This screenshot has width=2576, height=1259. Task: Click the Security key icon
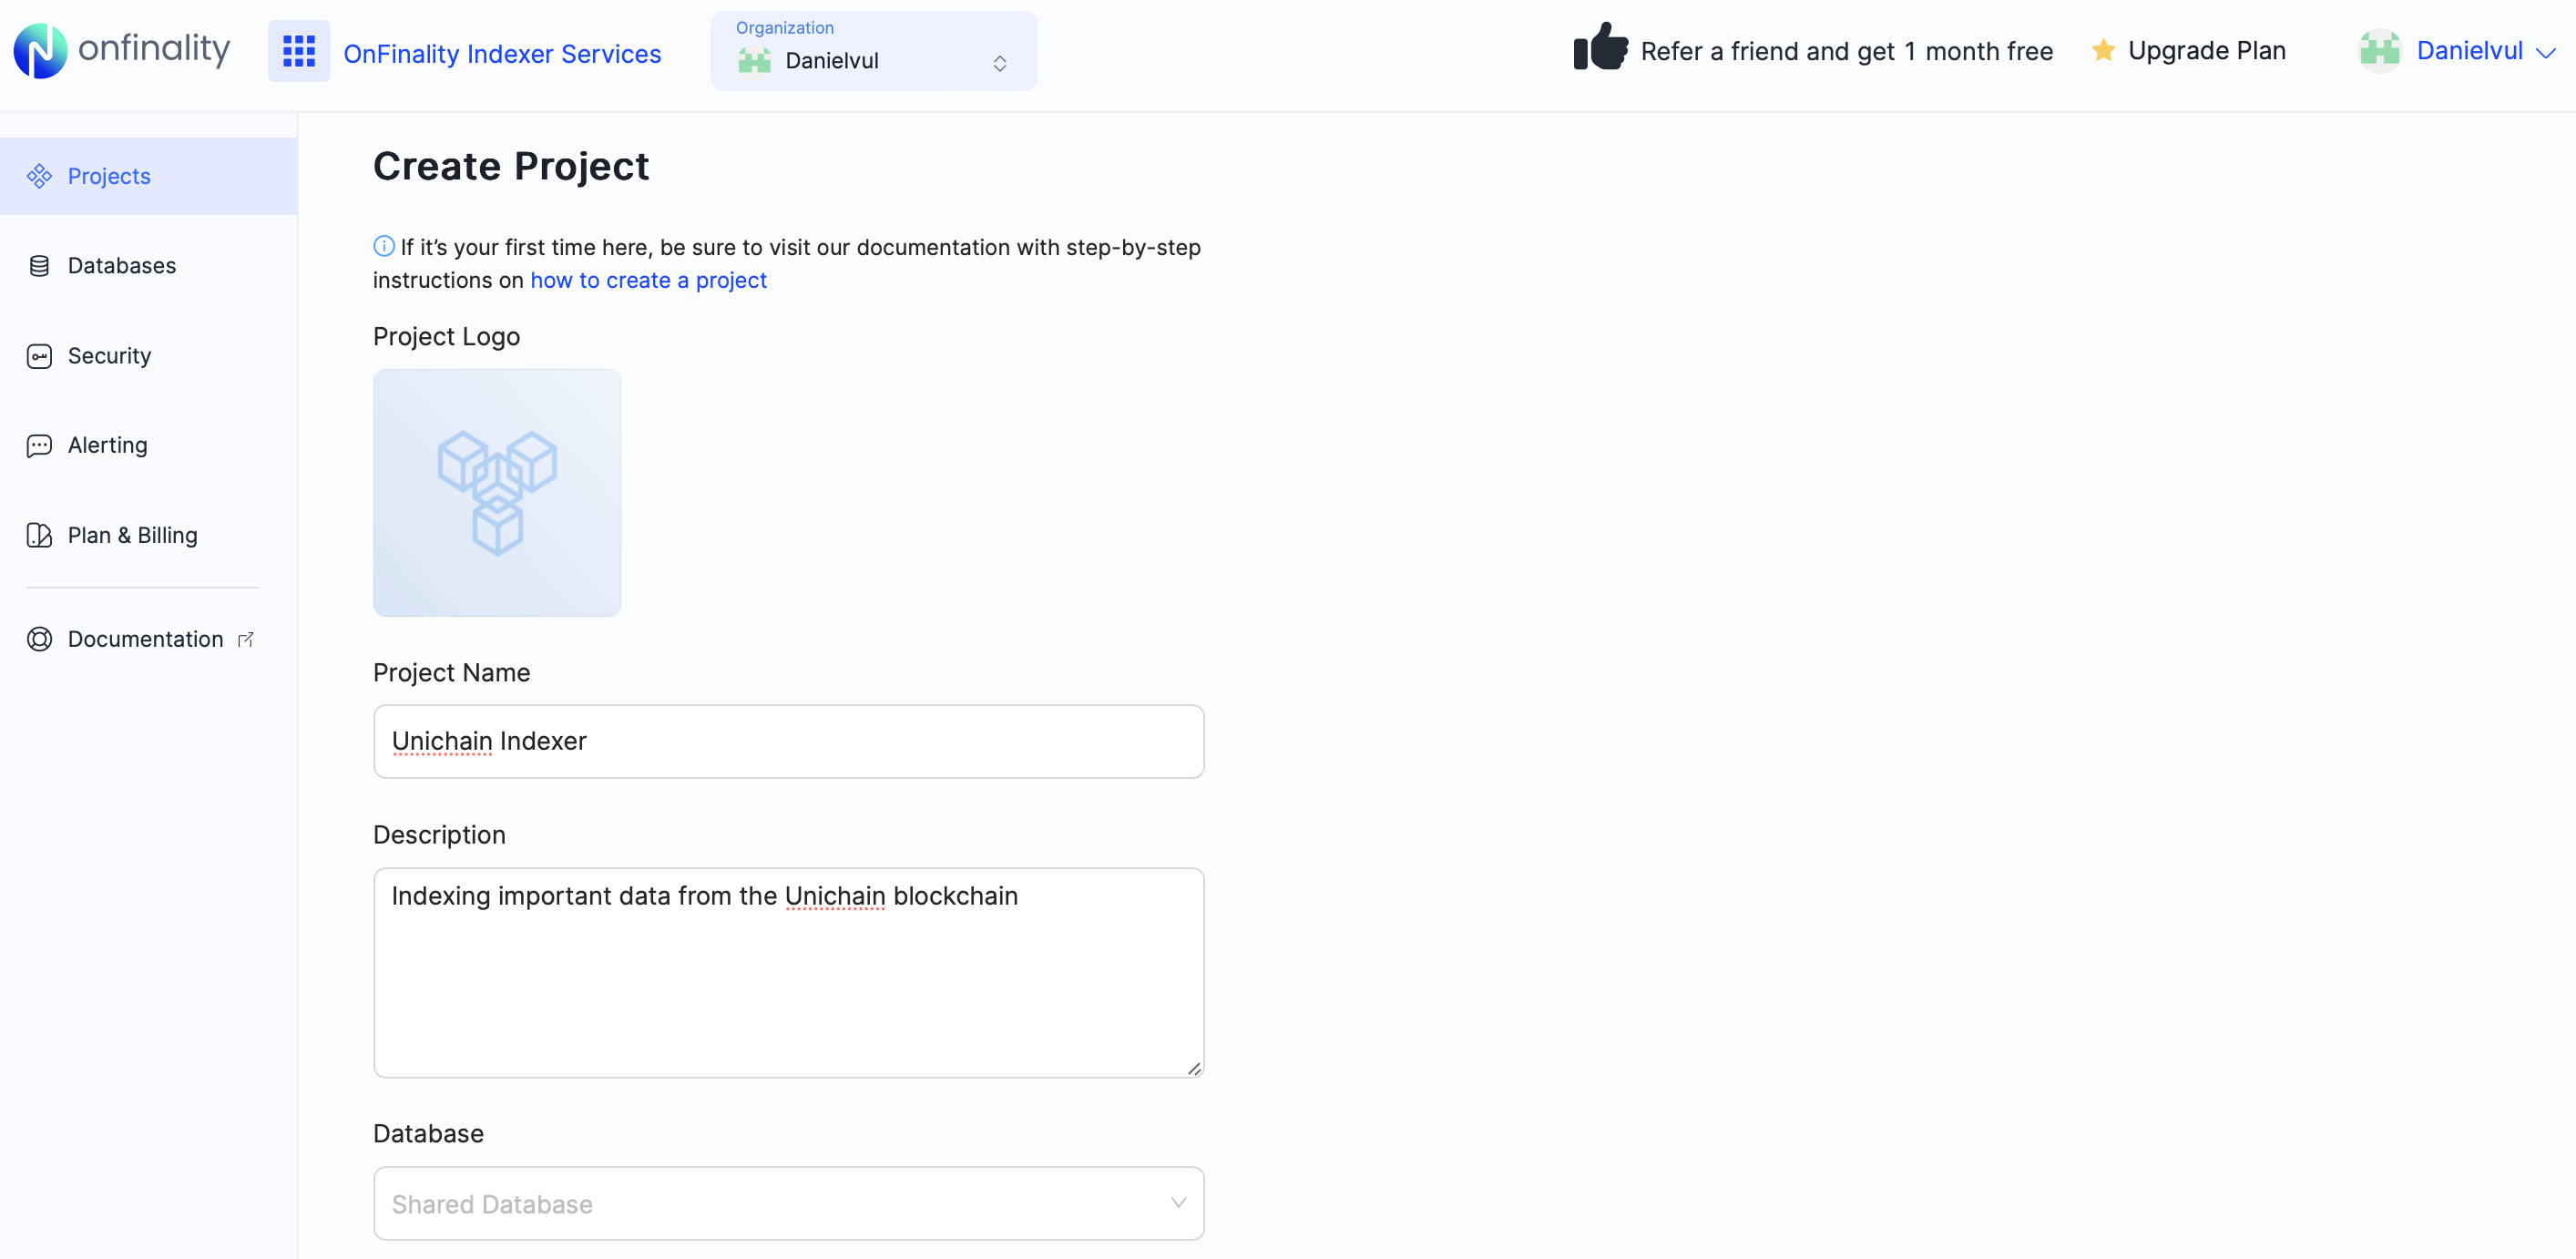coord(39,356)
